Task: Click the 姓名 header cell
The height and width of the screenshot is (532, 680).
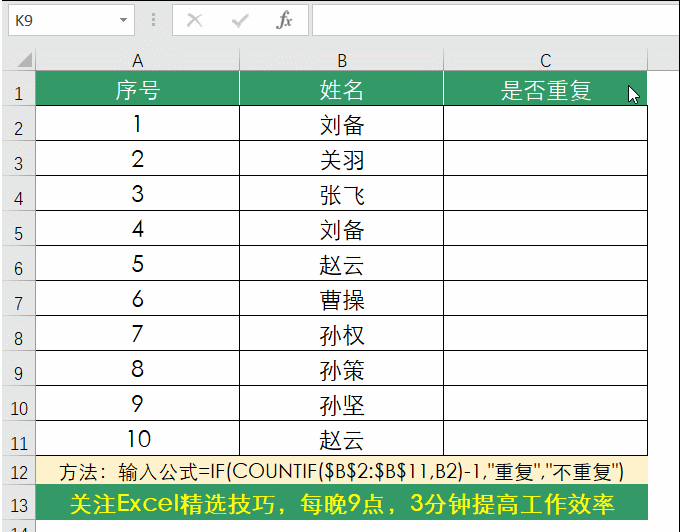Action: 342,88
